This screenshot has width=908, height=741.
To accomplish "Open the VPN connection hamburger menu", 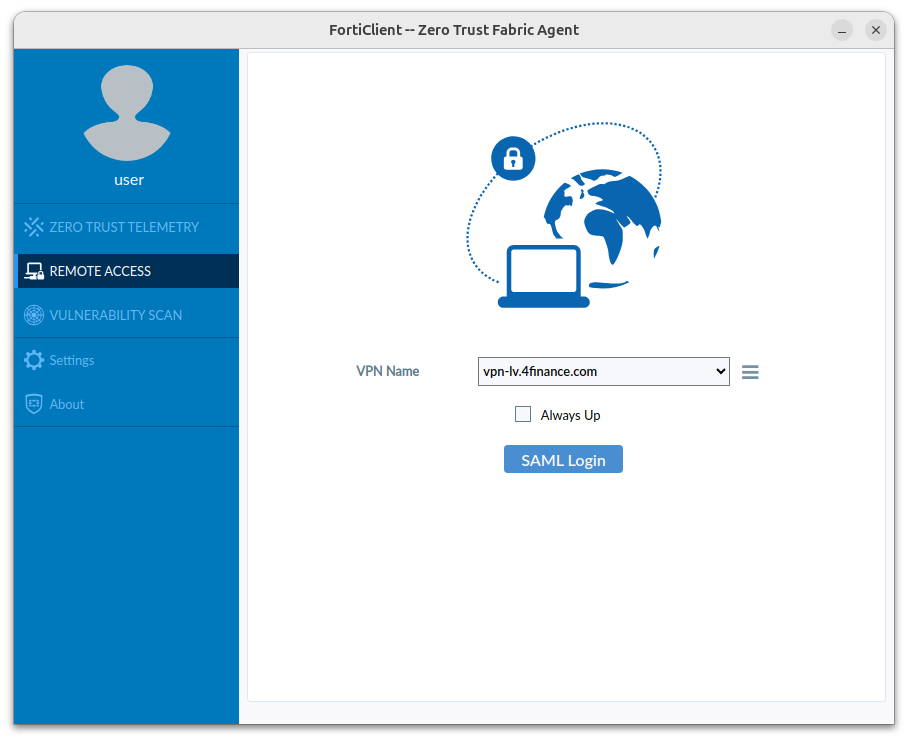I will pyautogui.click(x=750, y=372).
